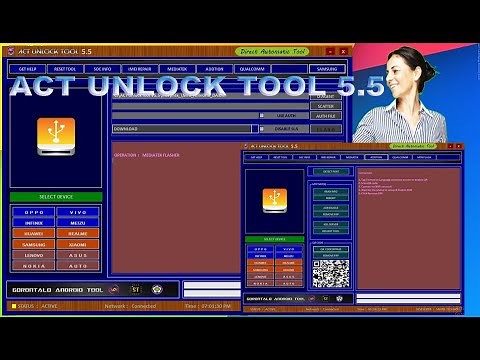Viewport: 480px width, 360px height.
Task: Open SOC INFO tab in the large window
Action: 102,69
